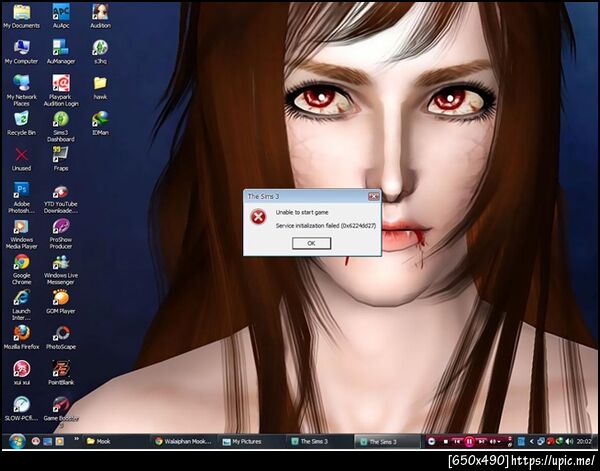
Task: Switch to Walaiphan Mook Chrome taskbar button
Action: pyautogui.click(x=183, y=442)
